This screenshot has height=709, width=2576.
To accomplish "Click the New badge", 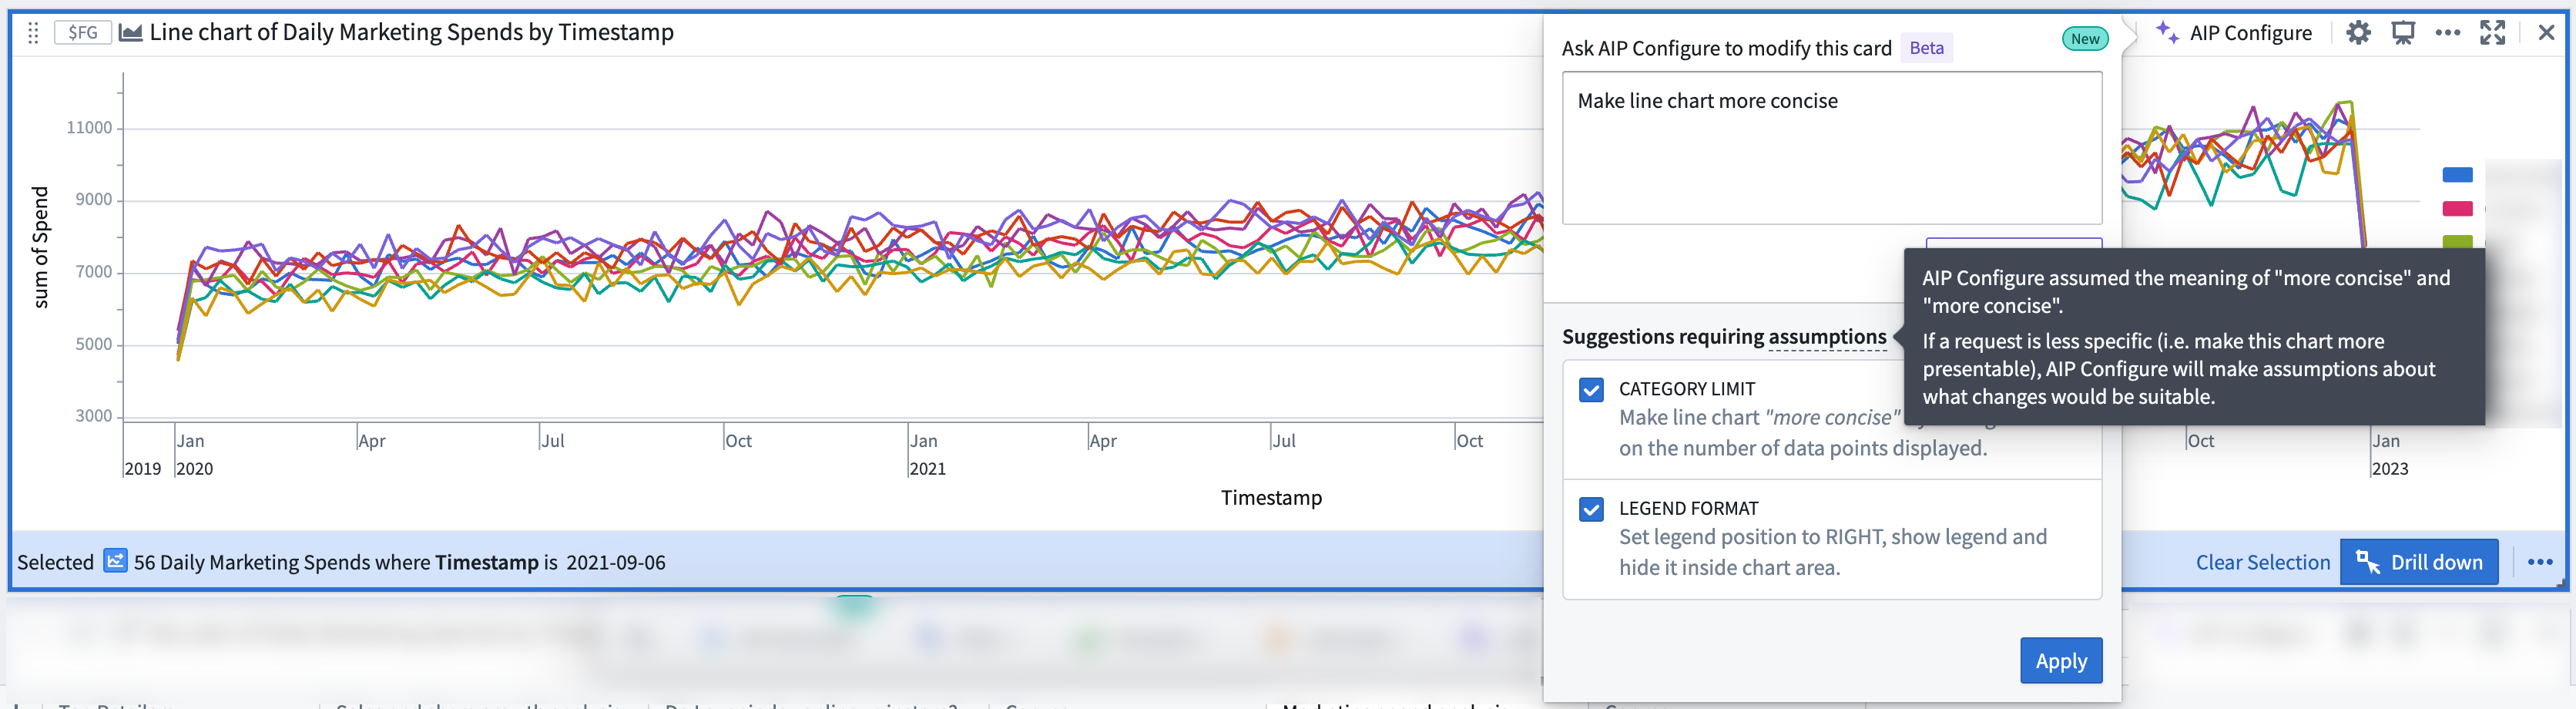I will 2084,39.
